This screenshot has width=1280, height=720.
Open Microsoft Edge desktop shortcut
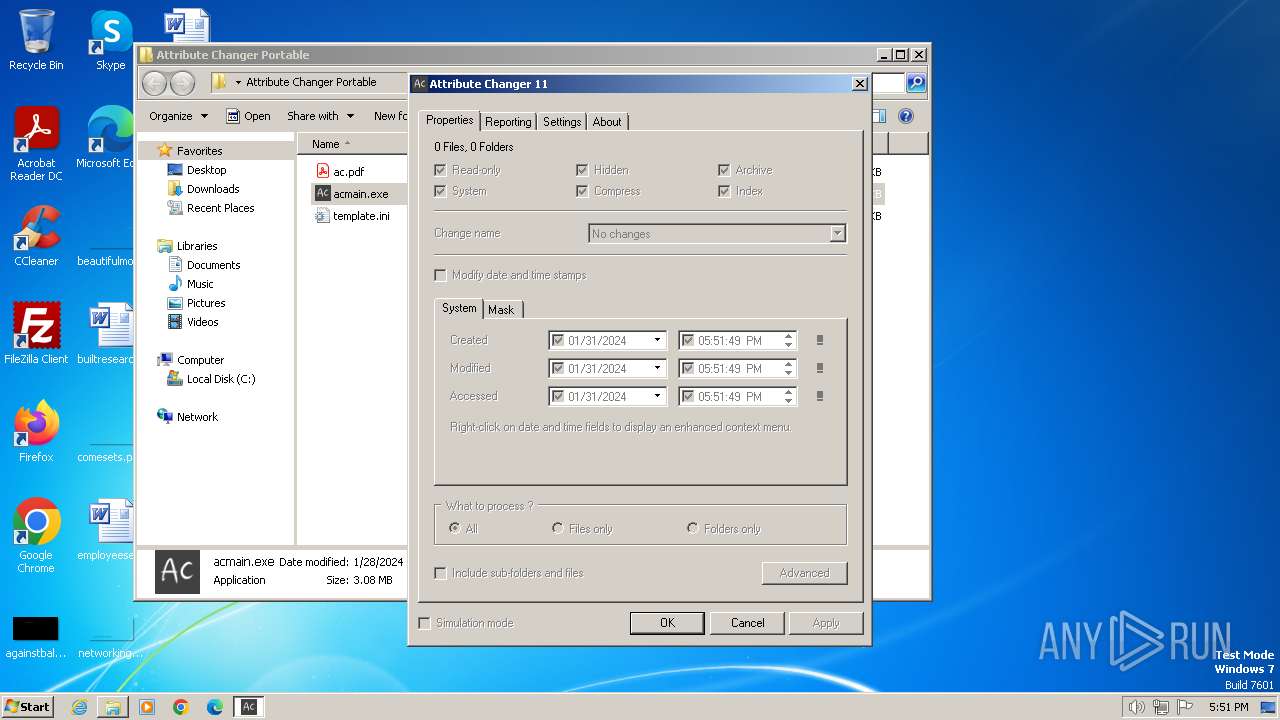tap(109, 137)
